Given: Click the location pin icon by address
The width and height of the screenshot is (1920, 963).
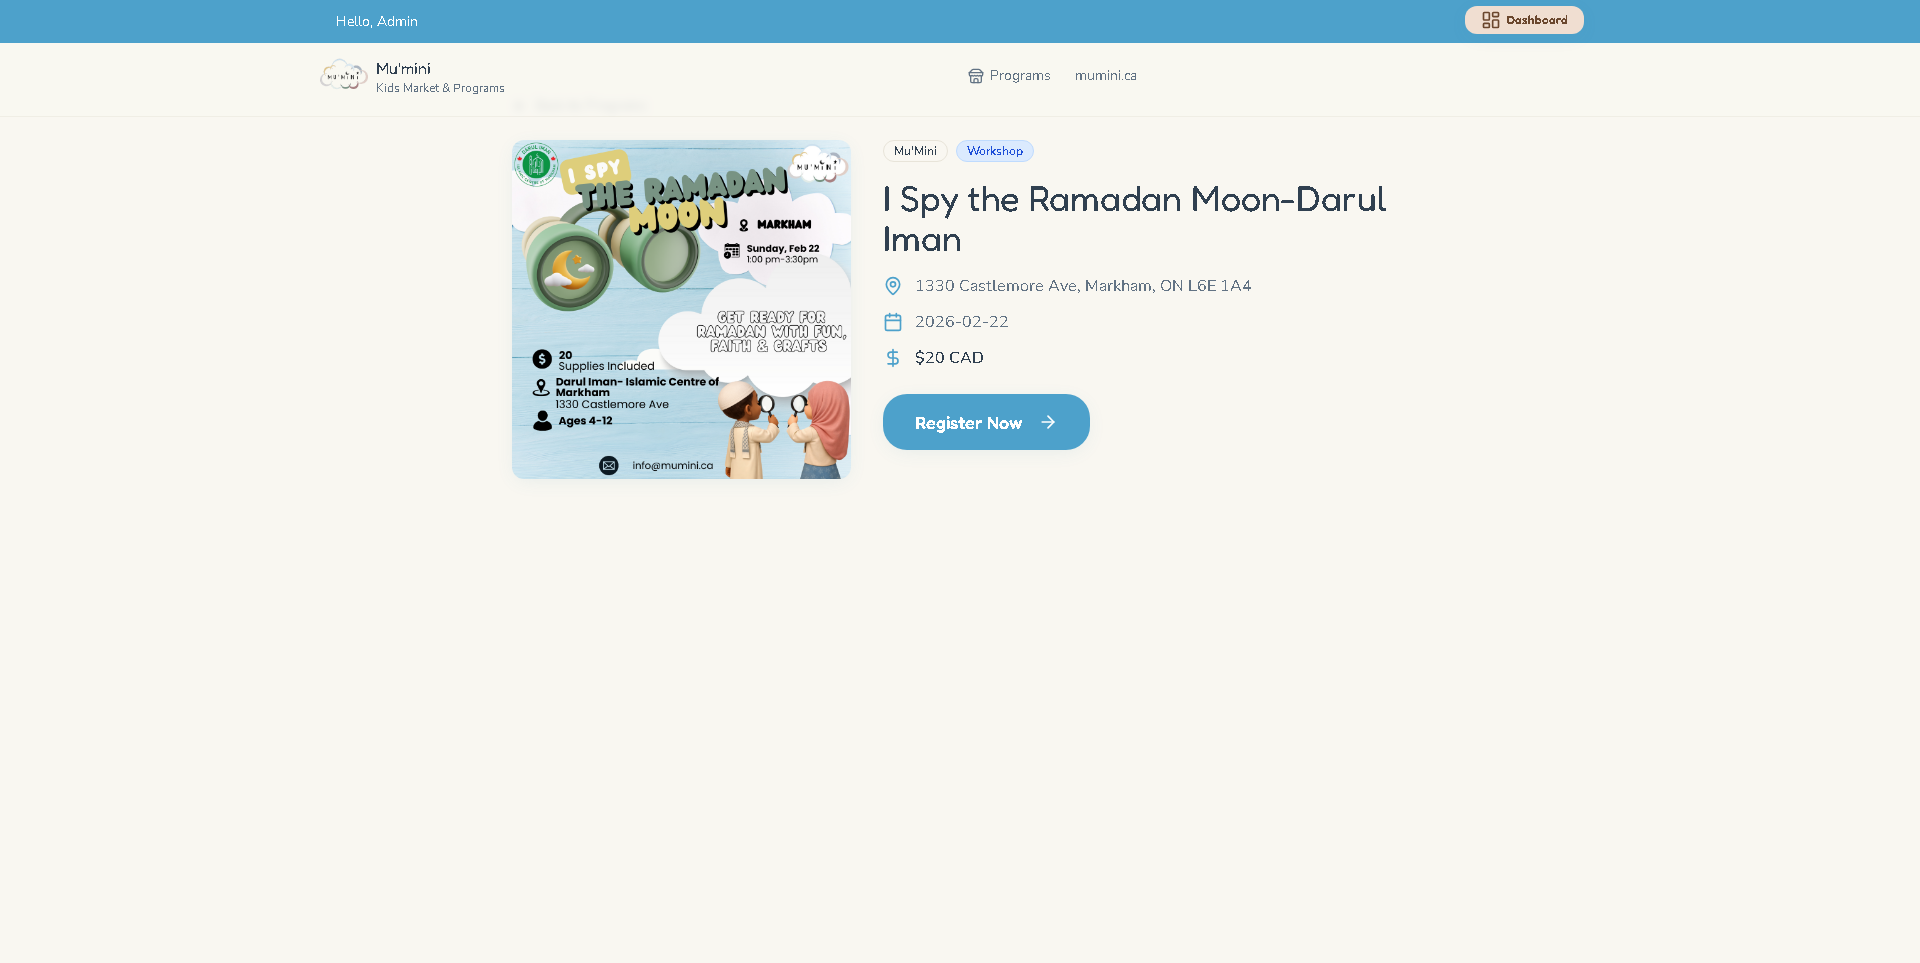Looking at the screenshot, I should click(893, 286).
